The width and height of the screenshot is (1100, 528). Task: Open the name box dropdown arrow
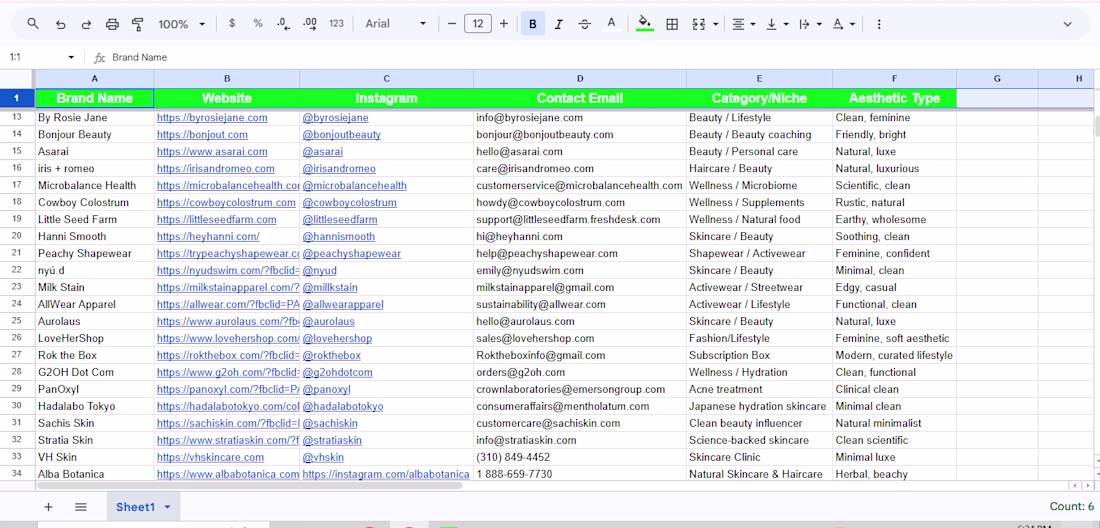coord(71,57)
